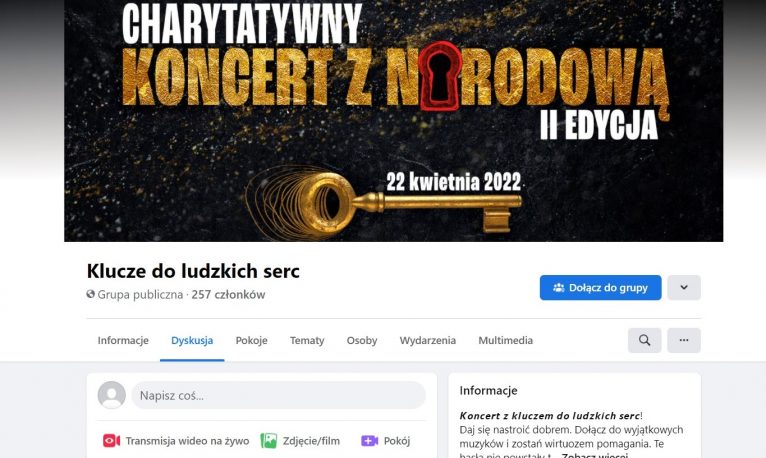Open the Pokoje tab
This screenshot has width=766, height=458.
pos(252,340)
